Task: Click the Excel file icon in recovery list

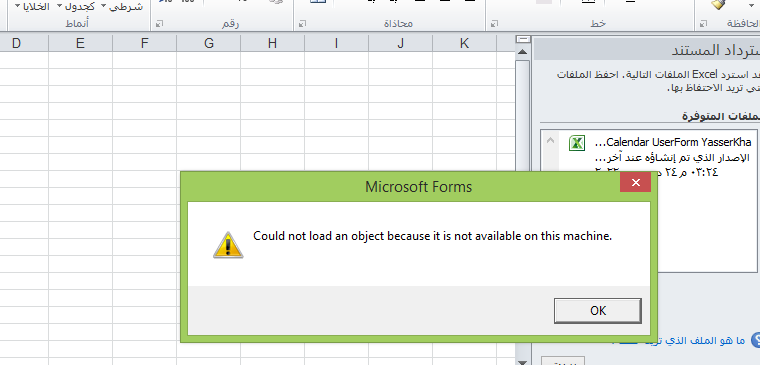Action: point(577,143)
